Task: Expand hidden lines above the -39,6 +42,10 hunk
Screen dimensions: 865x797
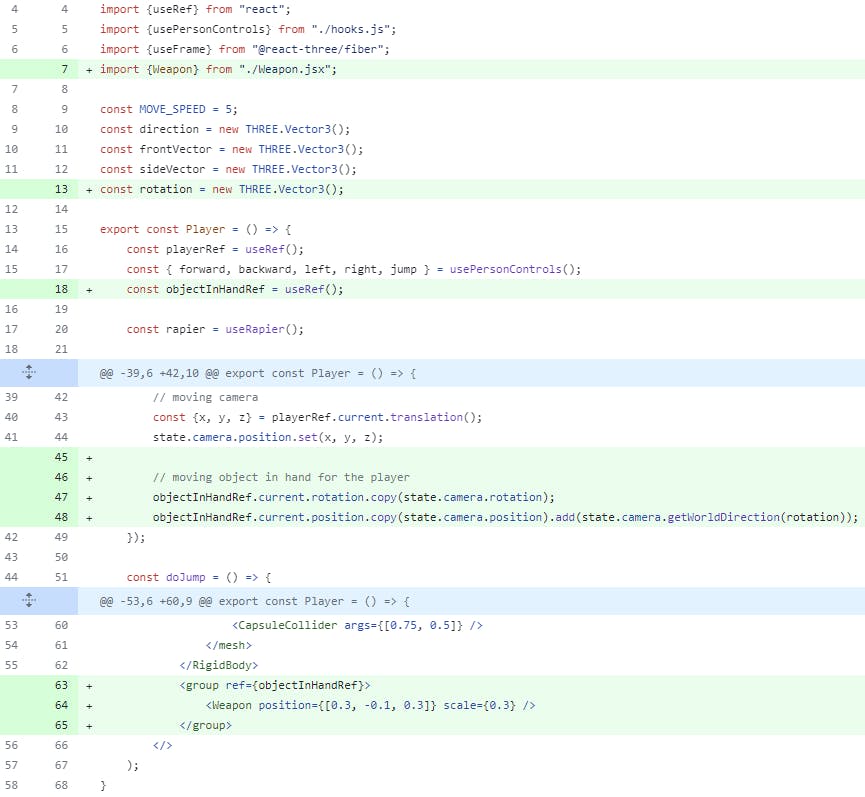Action: pos(28,373)
